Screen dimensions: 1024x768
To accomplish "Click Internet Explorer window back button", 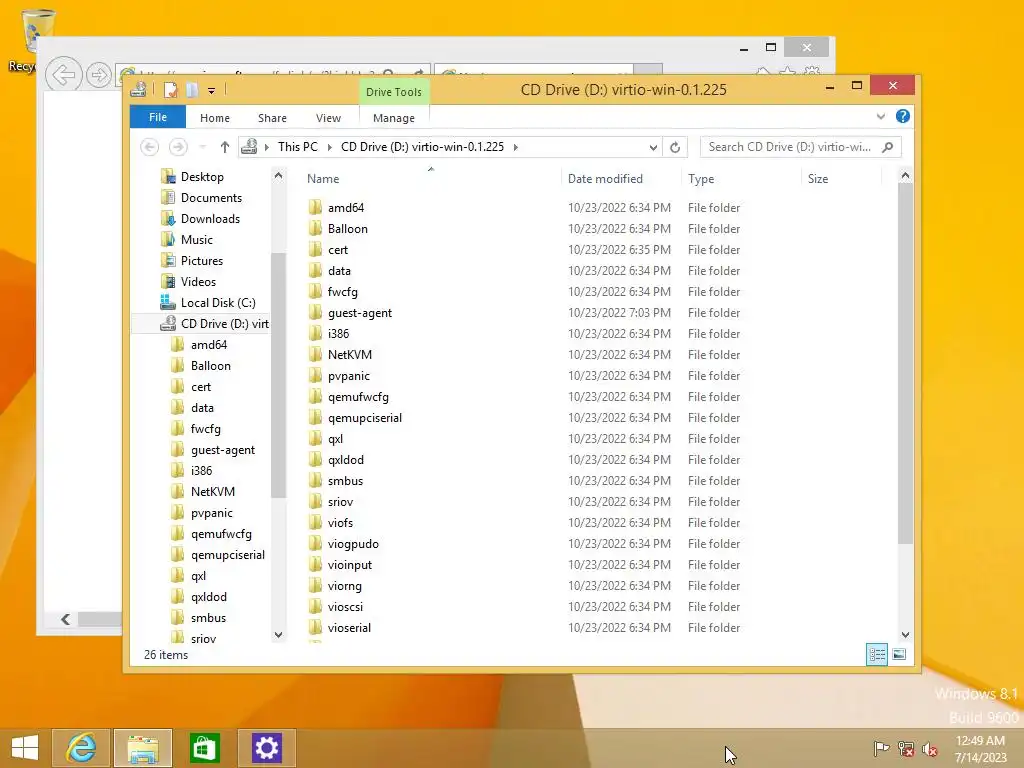I will 63,74.
